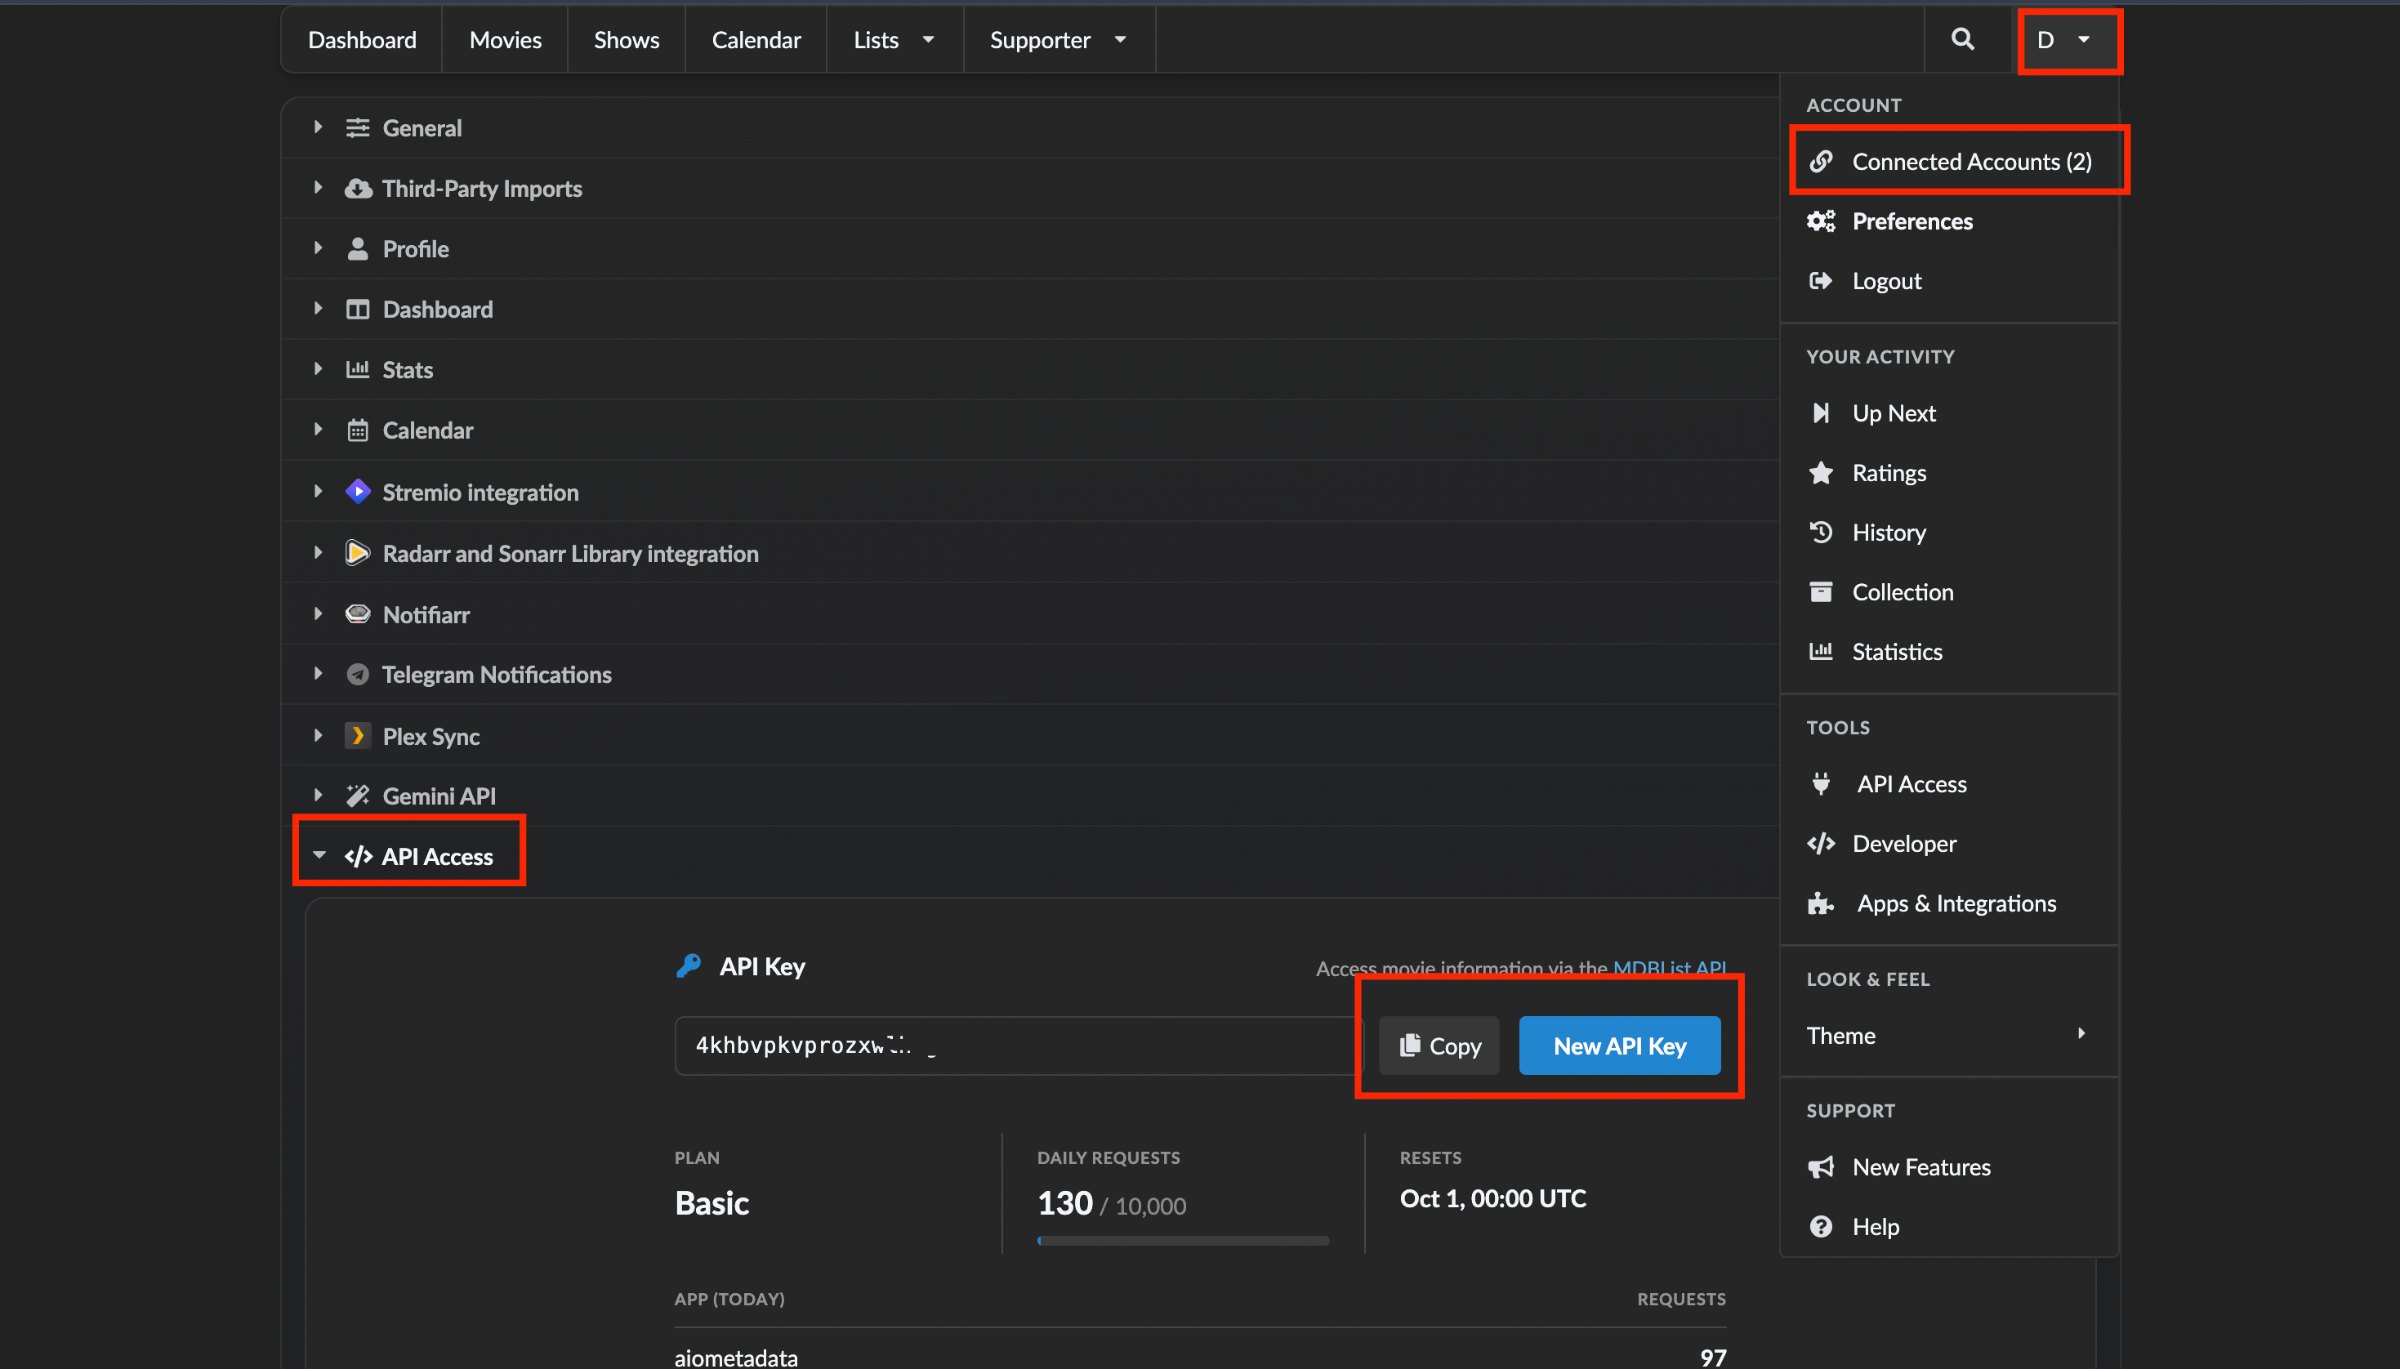Click the API Access plug icon in menu

click(1821, 784)
